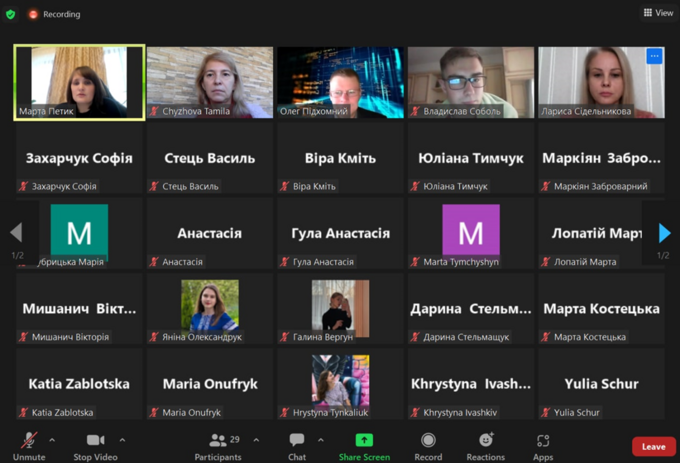Click the Дарина Стельмащук name label
This screenshot has width=680, height=463.
pyautogui.click(x=466, y=337)
